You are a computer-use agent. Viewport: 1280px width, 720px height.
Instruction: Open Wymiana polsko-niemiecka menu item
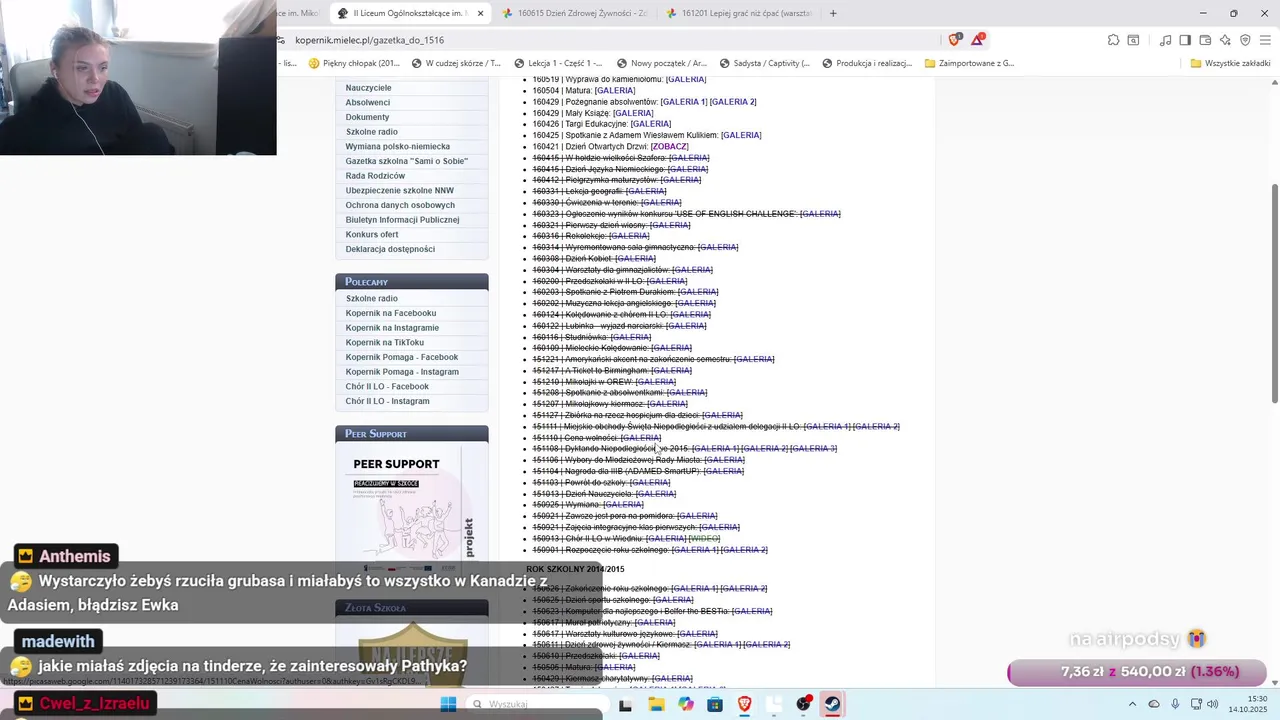(398, 146)
